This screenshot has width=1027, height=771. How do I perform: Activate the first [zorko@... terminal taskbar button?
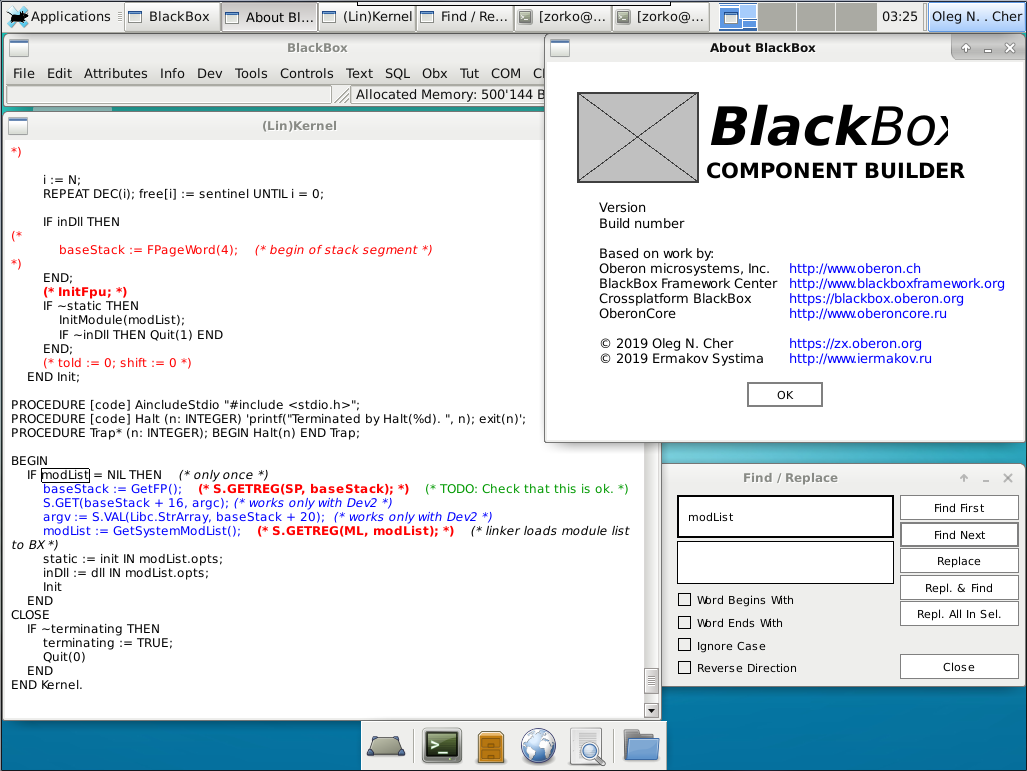(x=563, y=16)
